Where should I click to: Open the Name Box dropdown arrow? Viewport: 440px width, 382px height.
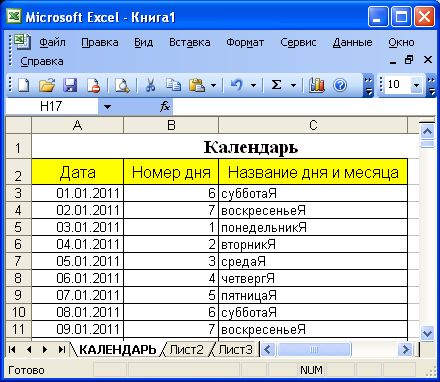coord(107,107)
